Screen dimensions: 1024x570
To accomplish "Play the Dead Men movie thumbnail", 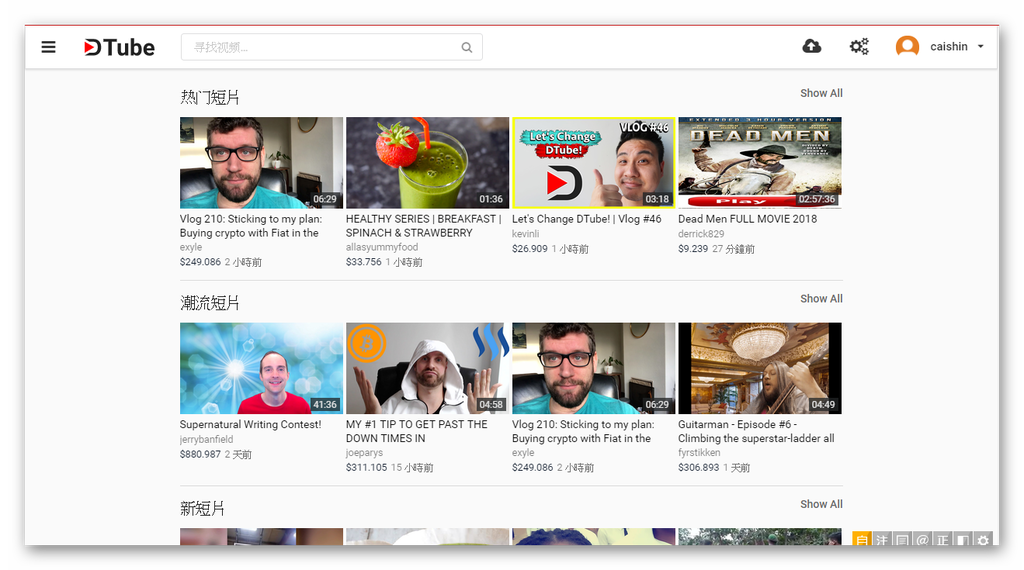I will pos(760,163).
